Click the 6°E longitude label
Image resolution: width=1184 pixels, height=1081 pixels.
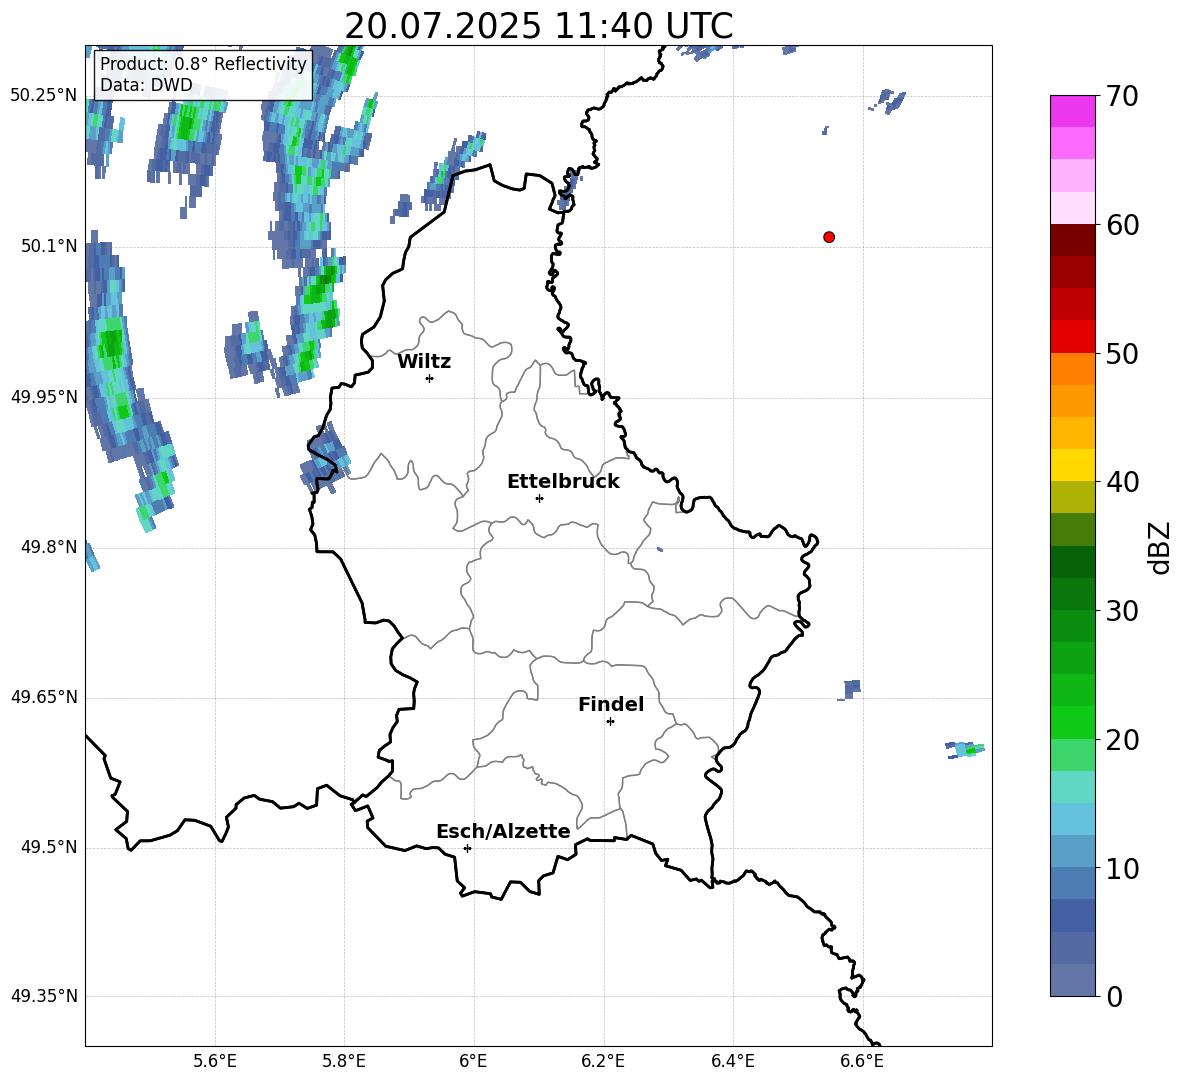pos(473,1061)
